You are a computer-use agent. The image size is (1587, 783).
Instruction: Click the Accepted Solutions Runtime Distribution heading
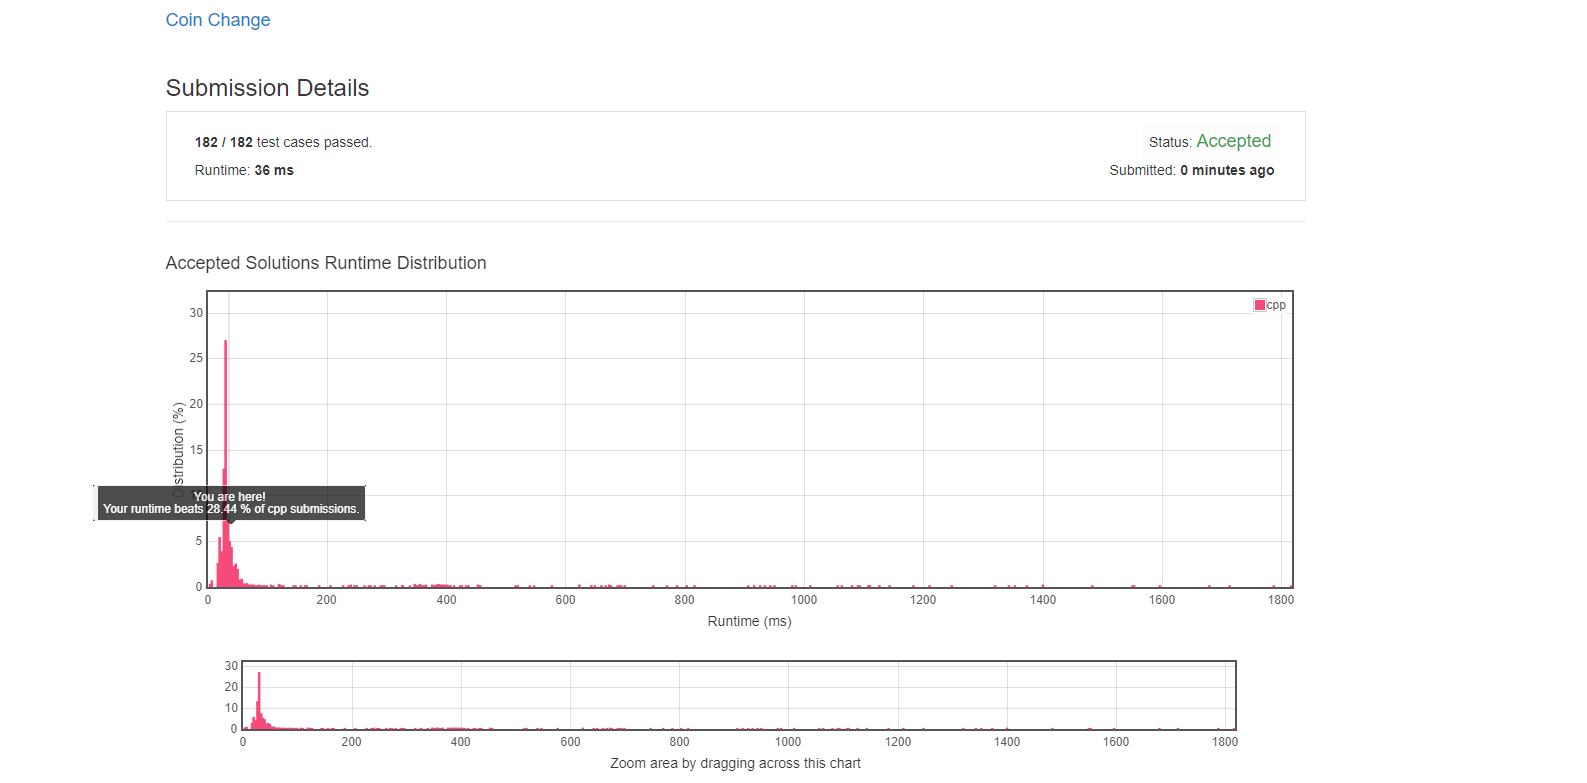point(326,263)
